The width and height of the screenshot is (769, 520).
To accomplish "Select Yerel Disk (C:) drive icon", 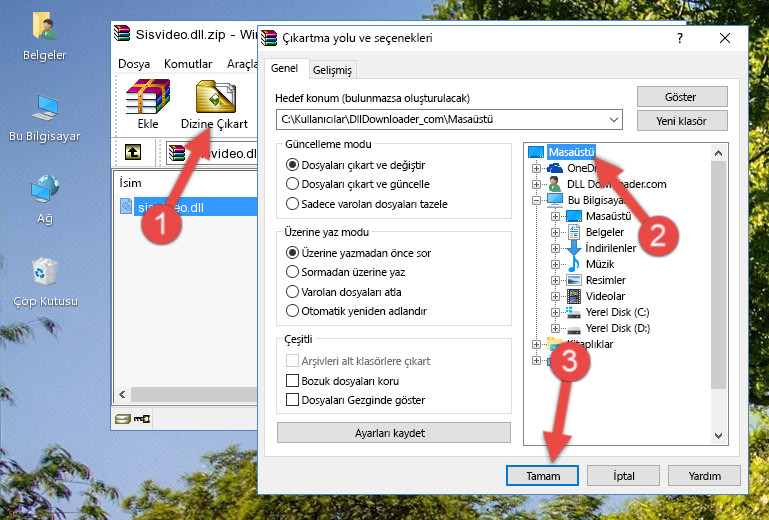I will (x=573, y=312).
